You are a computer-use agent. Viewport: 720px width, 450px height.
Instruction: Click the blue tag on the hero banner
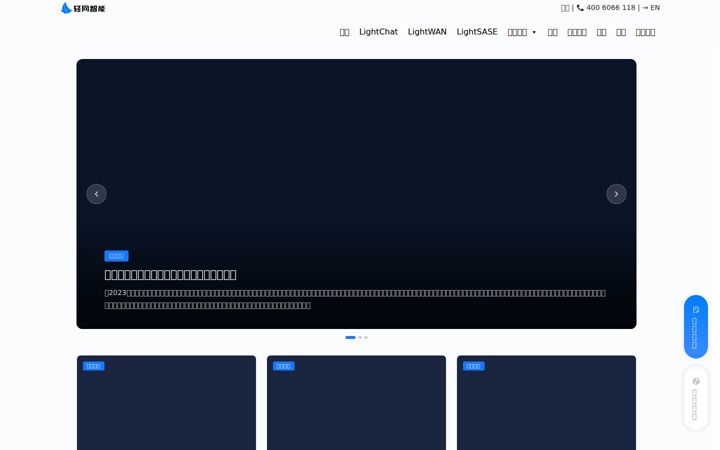click(116, 256)
